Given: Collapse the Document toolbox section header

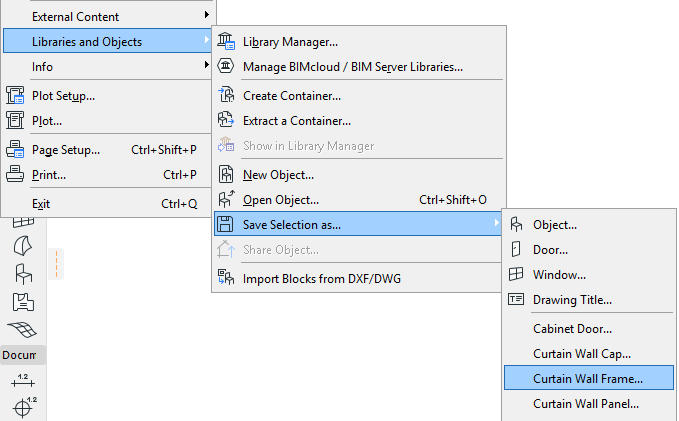Looking at the screenshot, I should pyautogui.click(x=20, y=355).
